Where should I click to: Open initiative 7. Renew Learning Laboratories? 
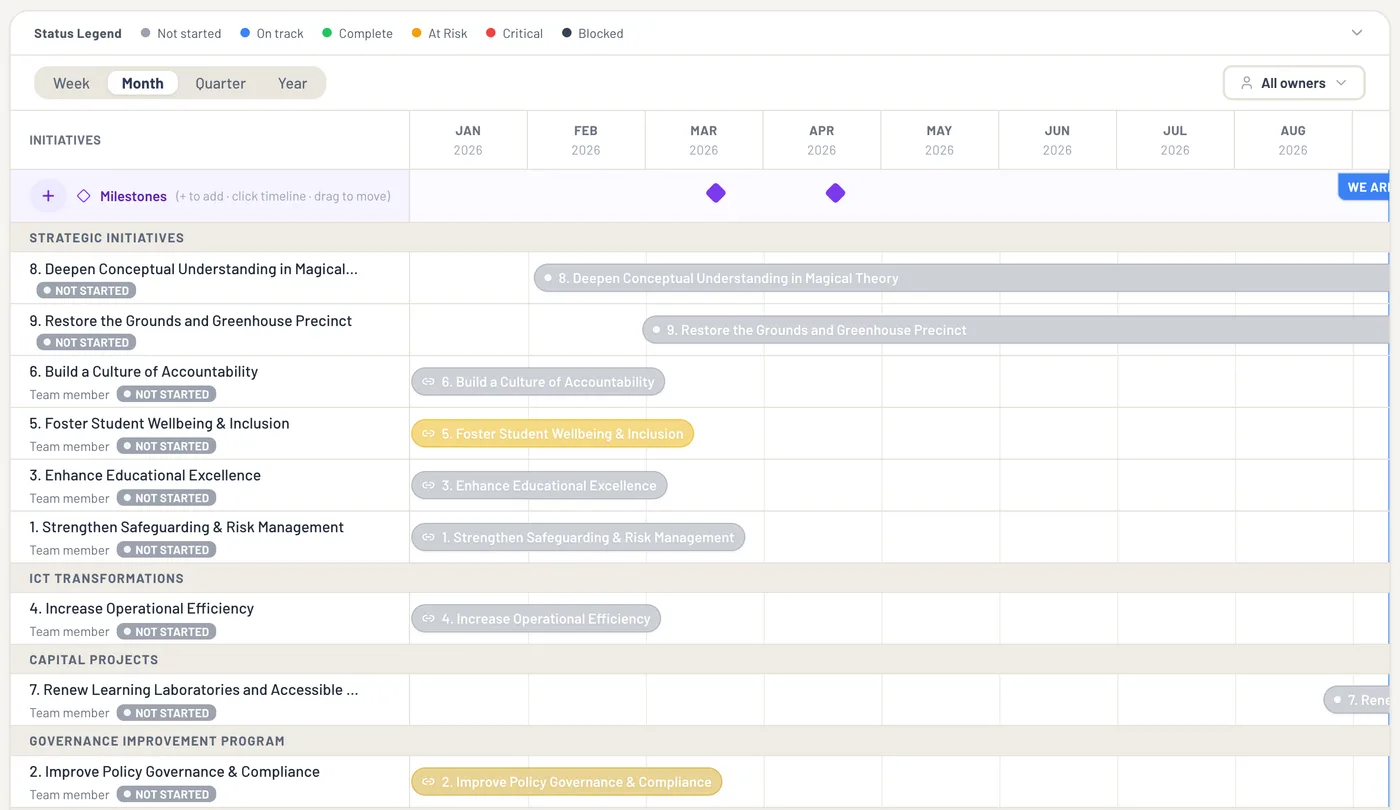(x=193, y=690)
